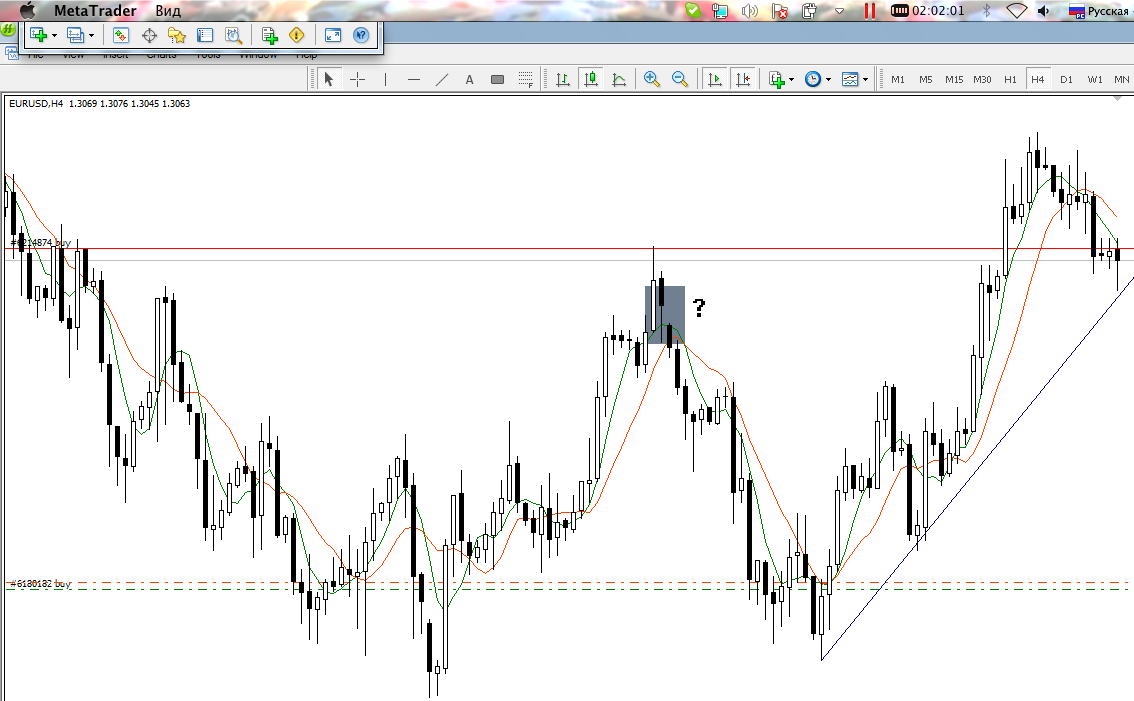
Task: Select the M15 timeframe
Action: 954,80
